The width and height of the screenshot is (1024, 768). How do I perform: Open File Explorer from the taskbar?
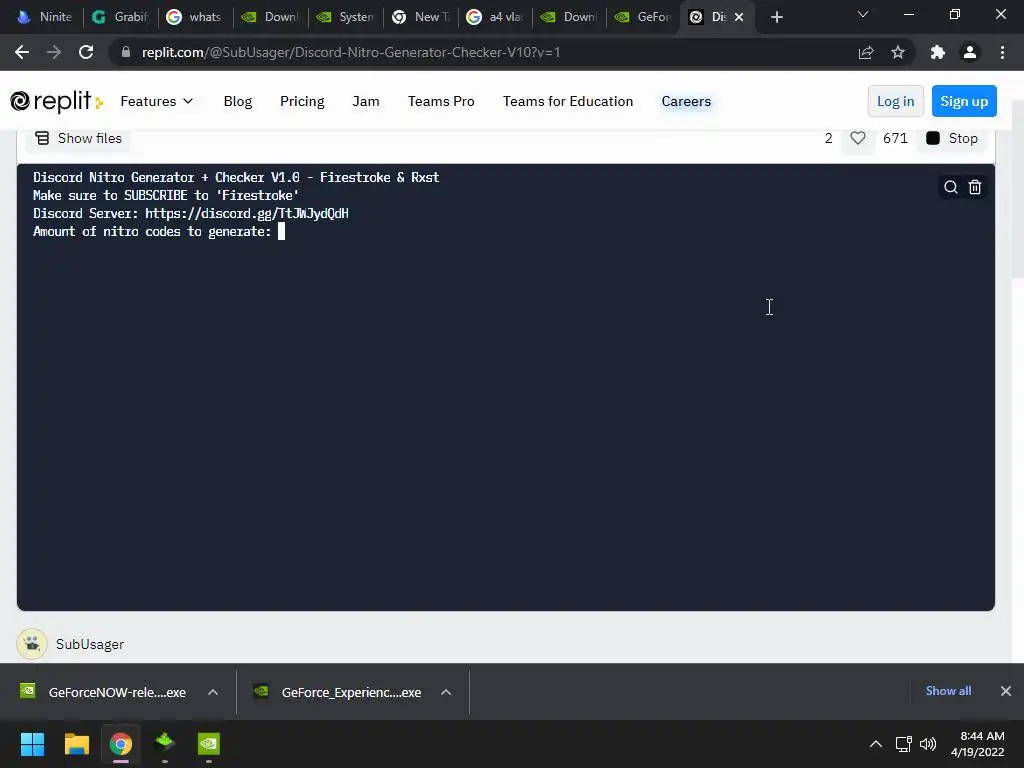click(76, 744)
